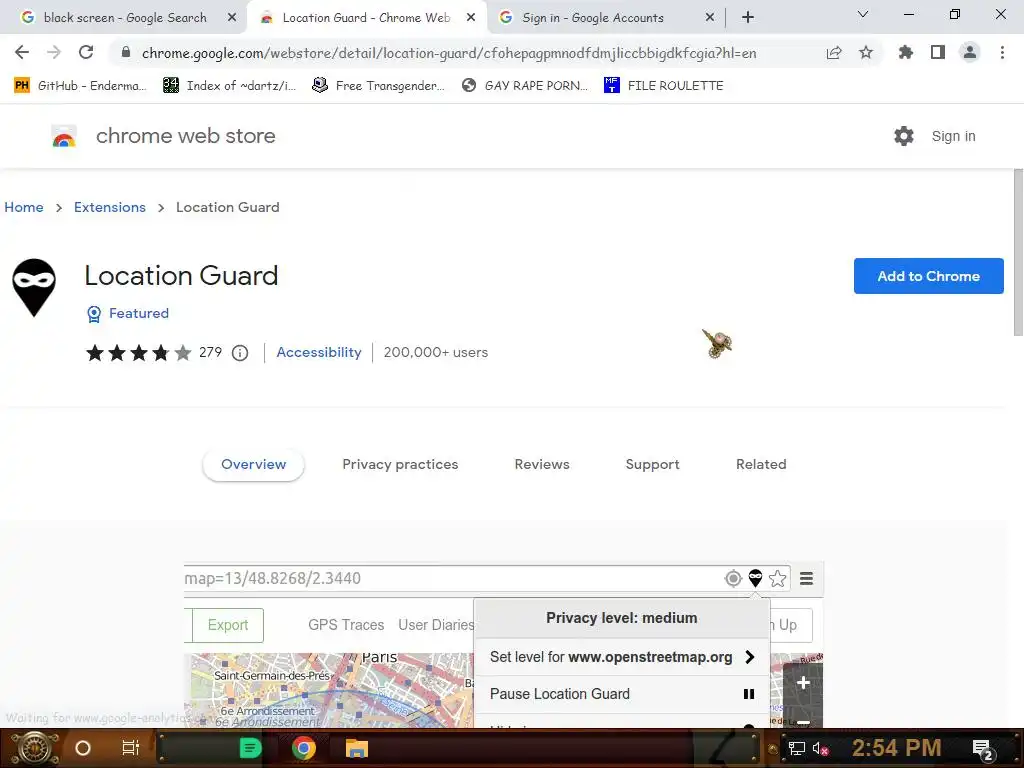
Task: Open the Chrome three-dot menu
Action: (1002, 52)
